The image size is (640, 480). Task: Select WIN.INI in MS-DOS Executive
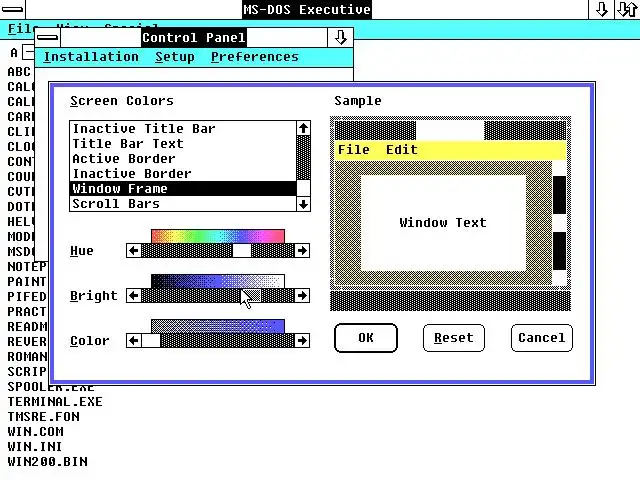[x=35, y=447]
